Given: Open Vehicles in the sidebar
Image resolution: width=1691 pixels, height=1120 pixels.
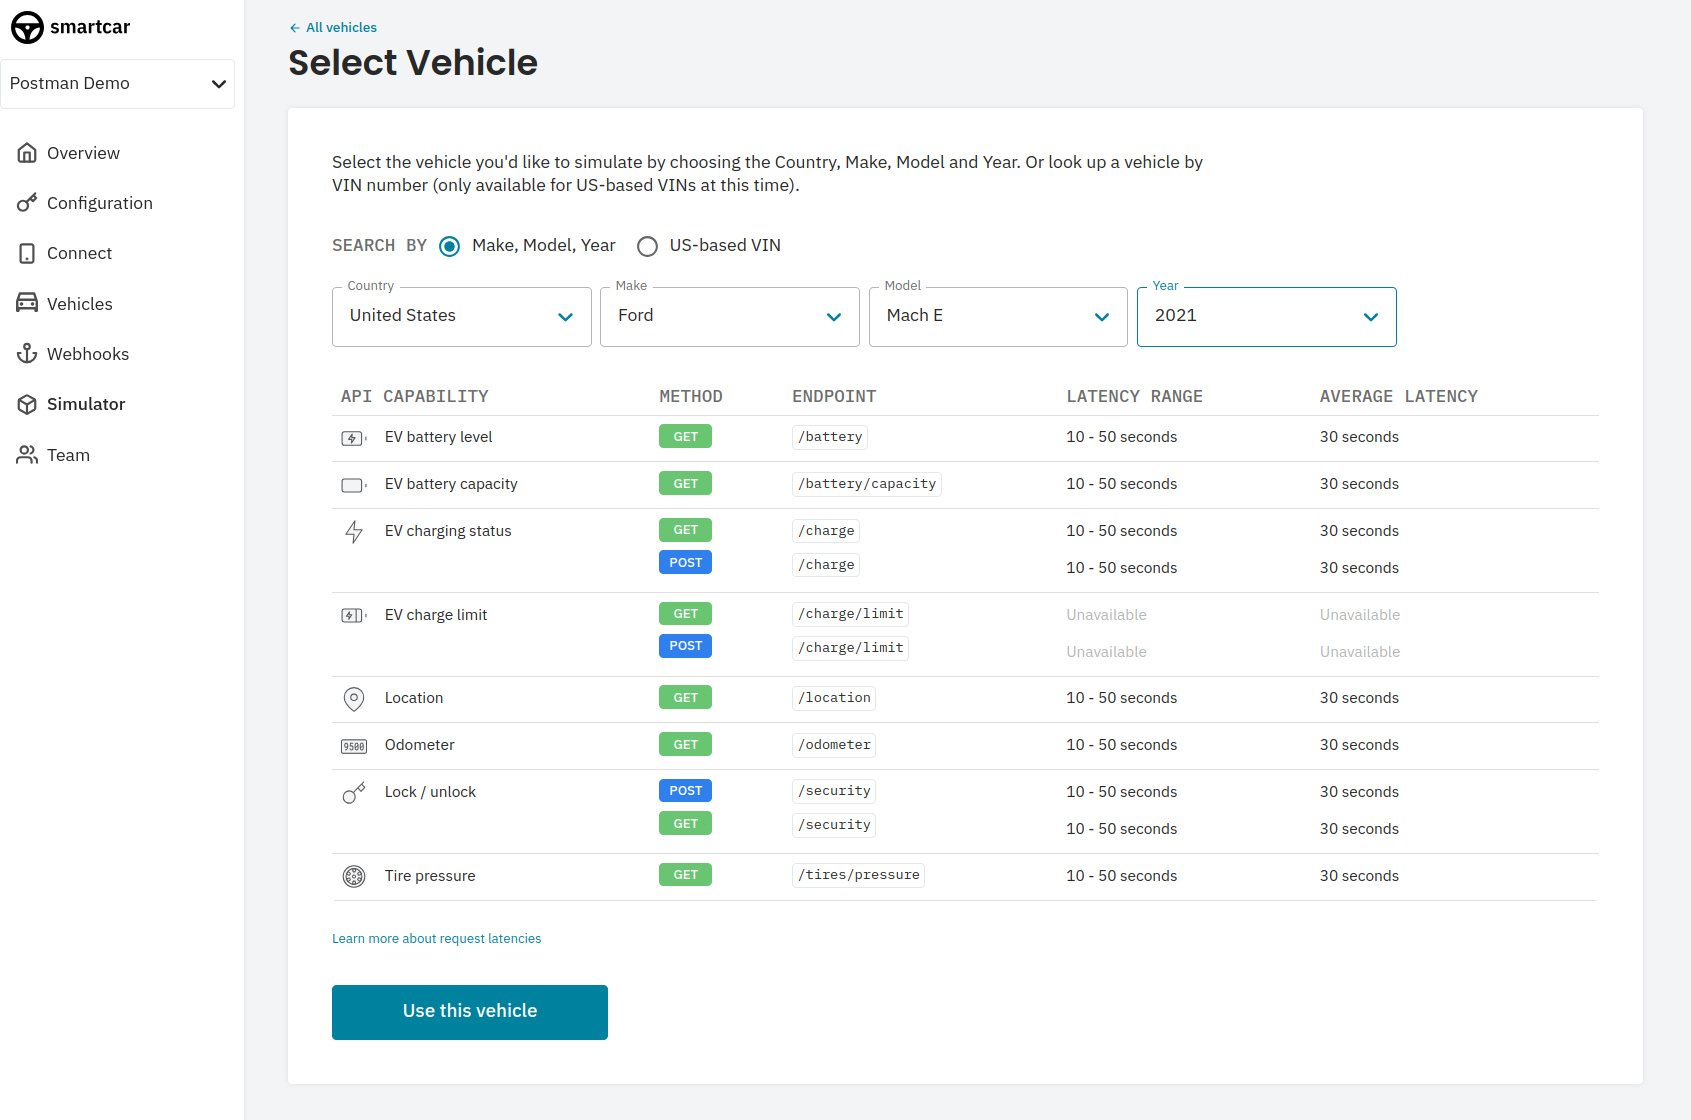Looking at the screenshot, I should 80,304.
